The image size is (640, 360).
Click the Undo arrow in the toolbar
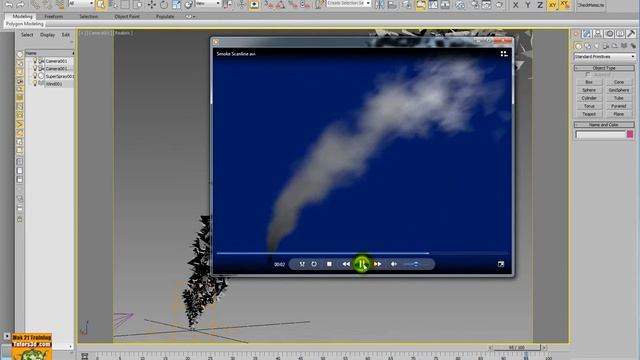9,4
